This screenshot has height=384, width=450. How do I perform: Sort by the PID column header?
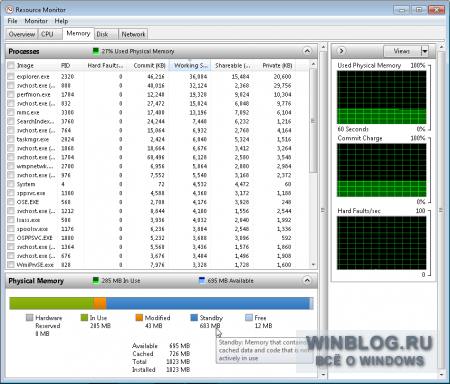click(x=71, y=65)
